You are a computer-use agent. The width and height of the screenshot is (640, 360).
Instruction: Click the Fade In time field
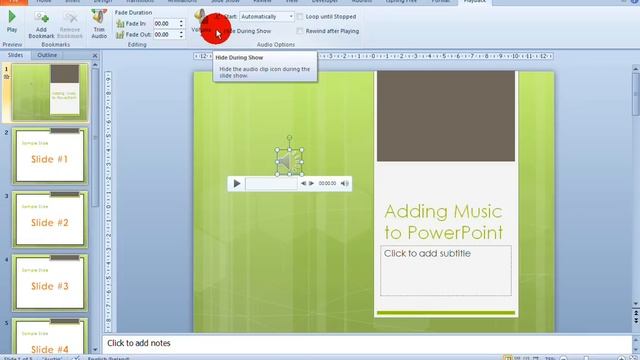pyautogui.click(x=166, y=24)
